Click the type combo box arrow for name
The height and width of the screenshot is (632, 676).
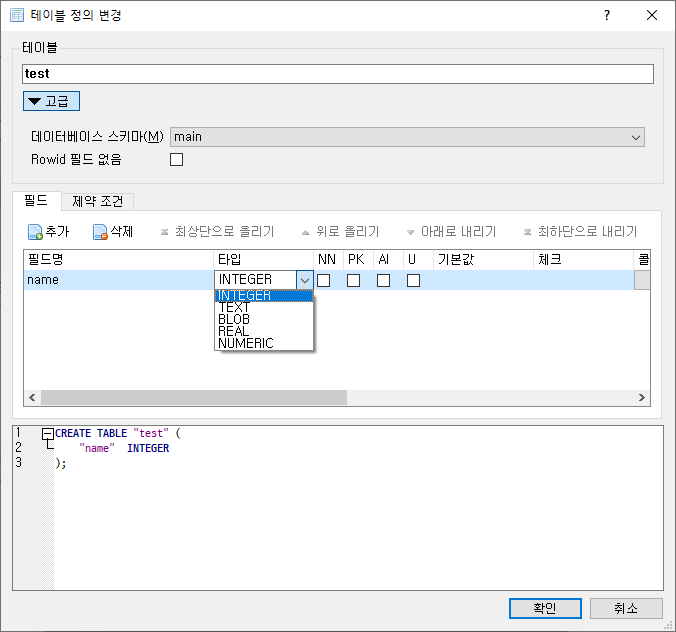pyautogui.click(x=305, y=280)
